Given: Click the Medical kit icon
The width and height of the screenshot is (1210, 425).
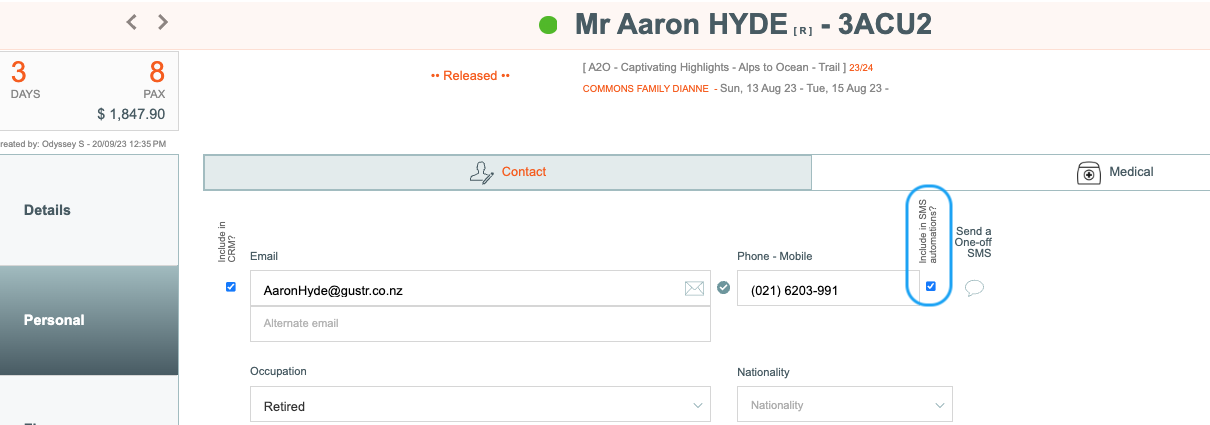Looking at the screenshot, I should click(x=1088, y=173).
